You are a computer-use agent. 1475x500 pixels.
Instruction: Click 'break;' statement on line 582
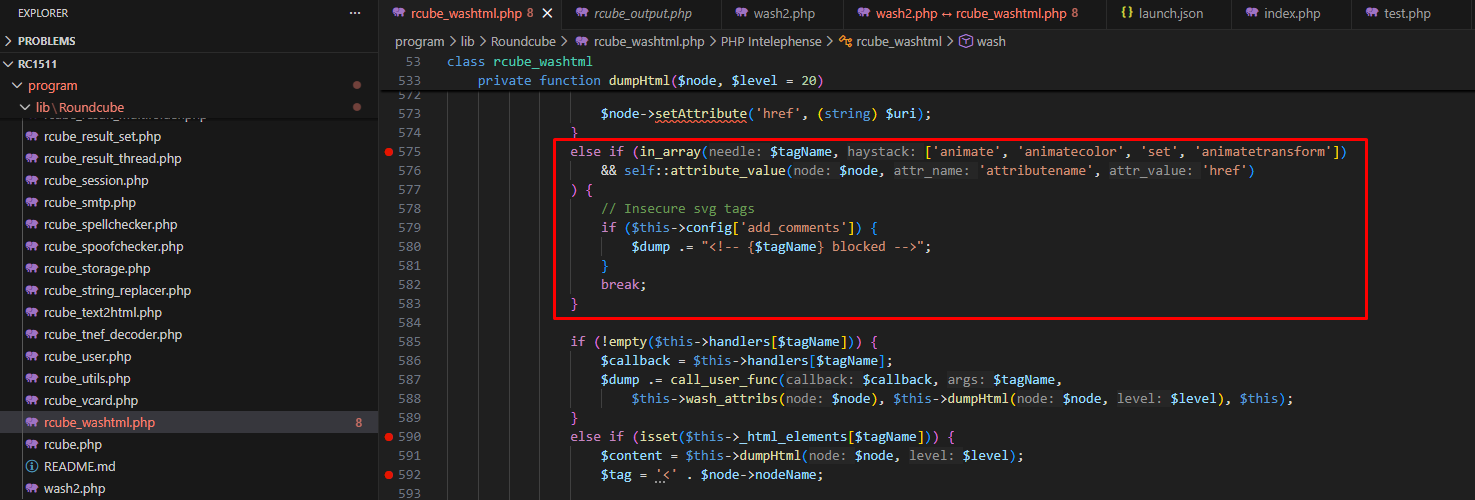624,285
